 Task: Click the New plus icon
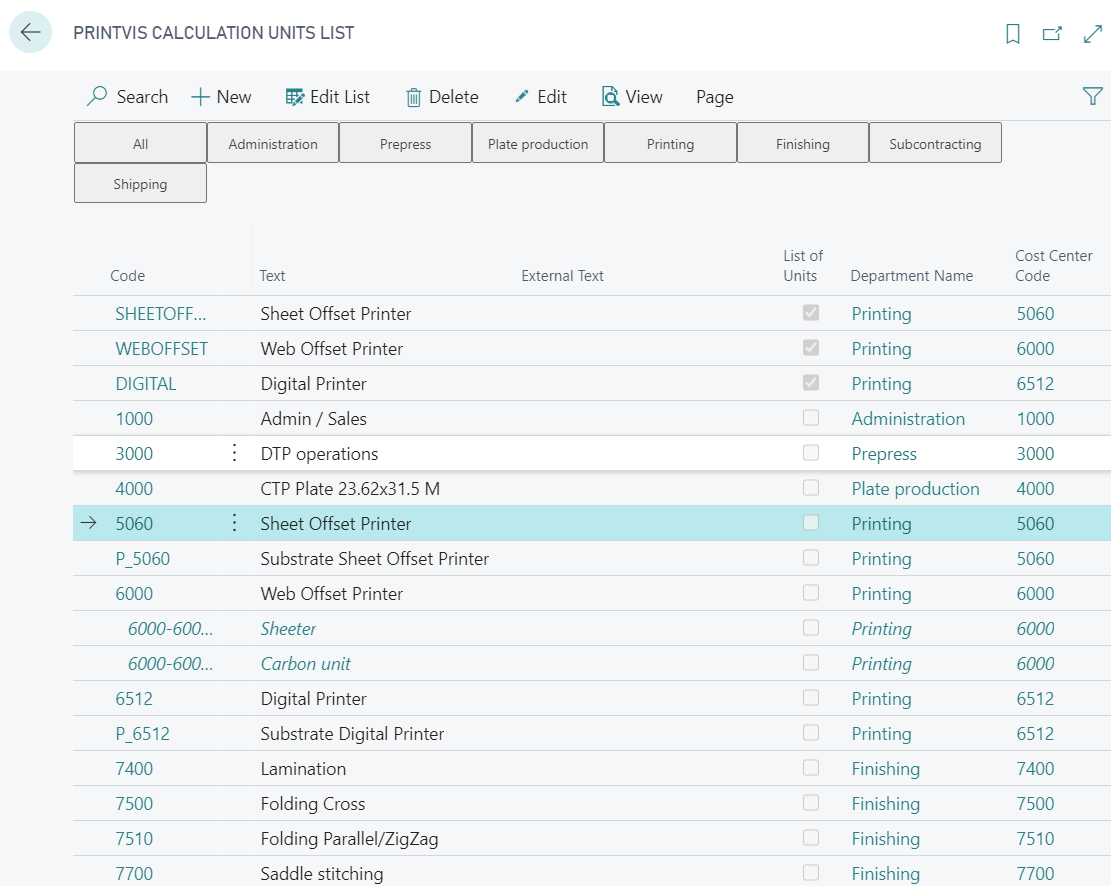pos(201,97)
